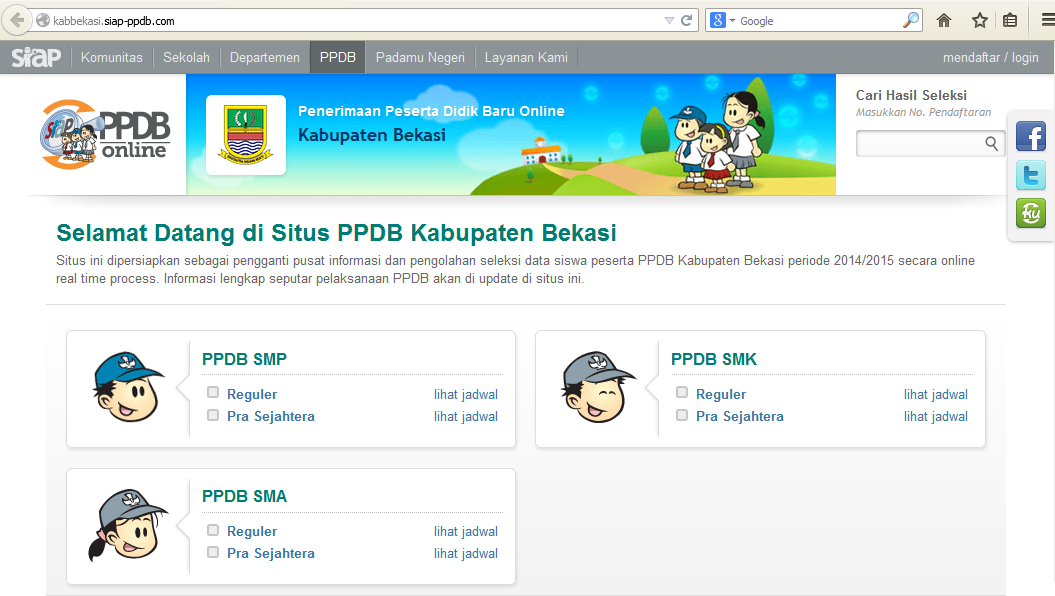Check Reguler under PPDB SMP
The height and width of the screenshot is (596, 1055).
212,393
